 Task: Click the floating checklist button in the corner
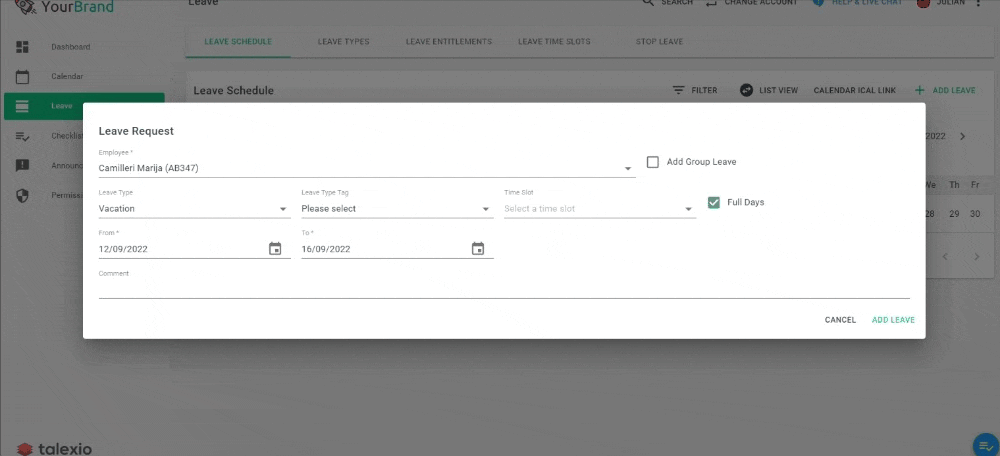[x=987, y=445]
